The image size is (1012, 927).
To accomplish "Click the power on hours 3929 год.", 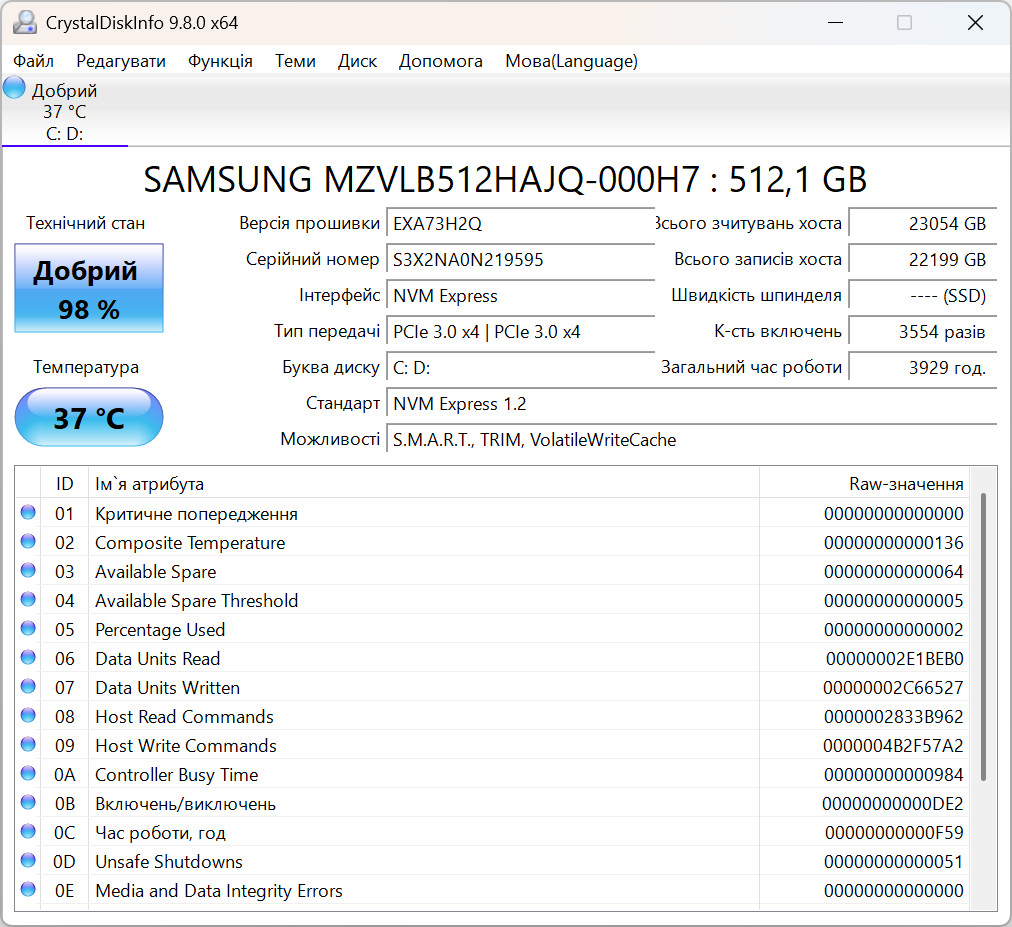I will pyautogui.click(x=923, y=368).
